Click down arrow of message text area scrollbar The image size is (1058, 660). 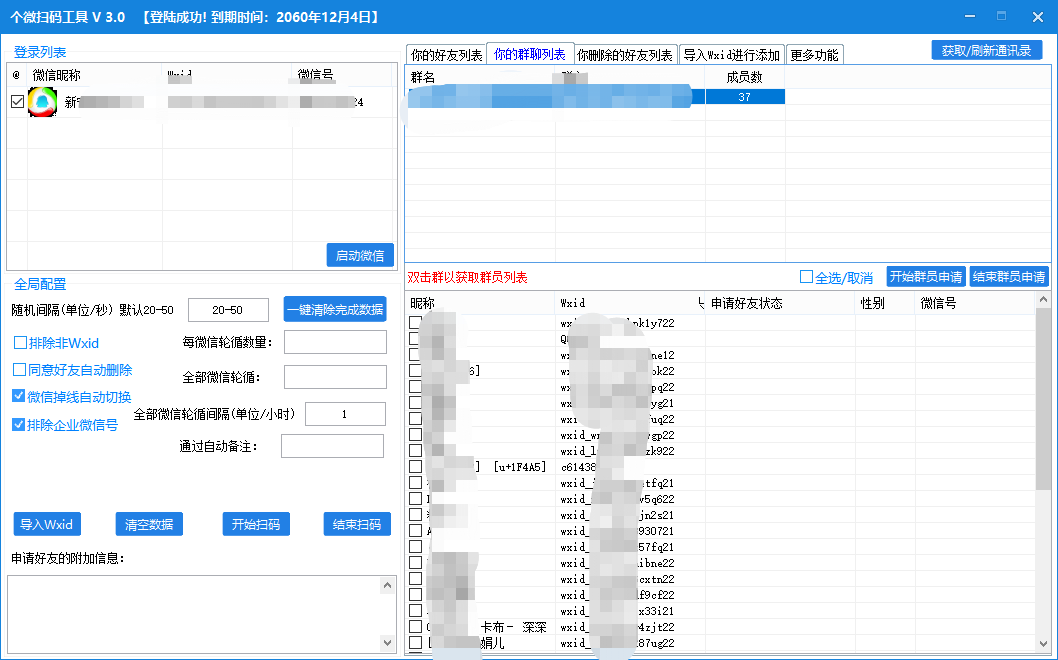(x=387, y=642)
